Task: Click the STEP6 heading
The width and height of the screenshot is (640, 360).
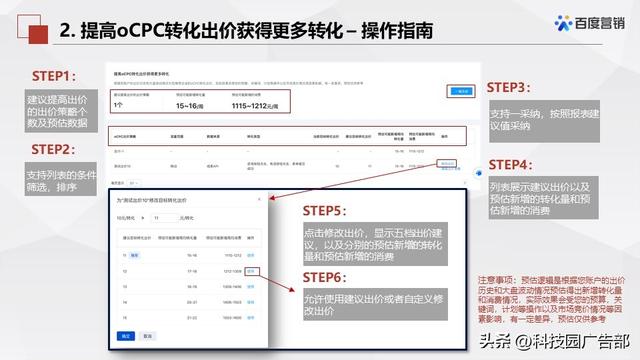Action: 324,277
